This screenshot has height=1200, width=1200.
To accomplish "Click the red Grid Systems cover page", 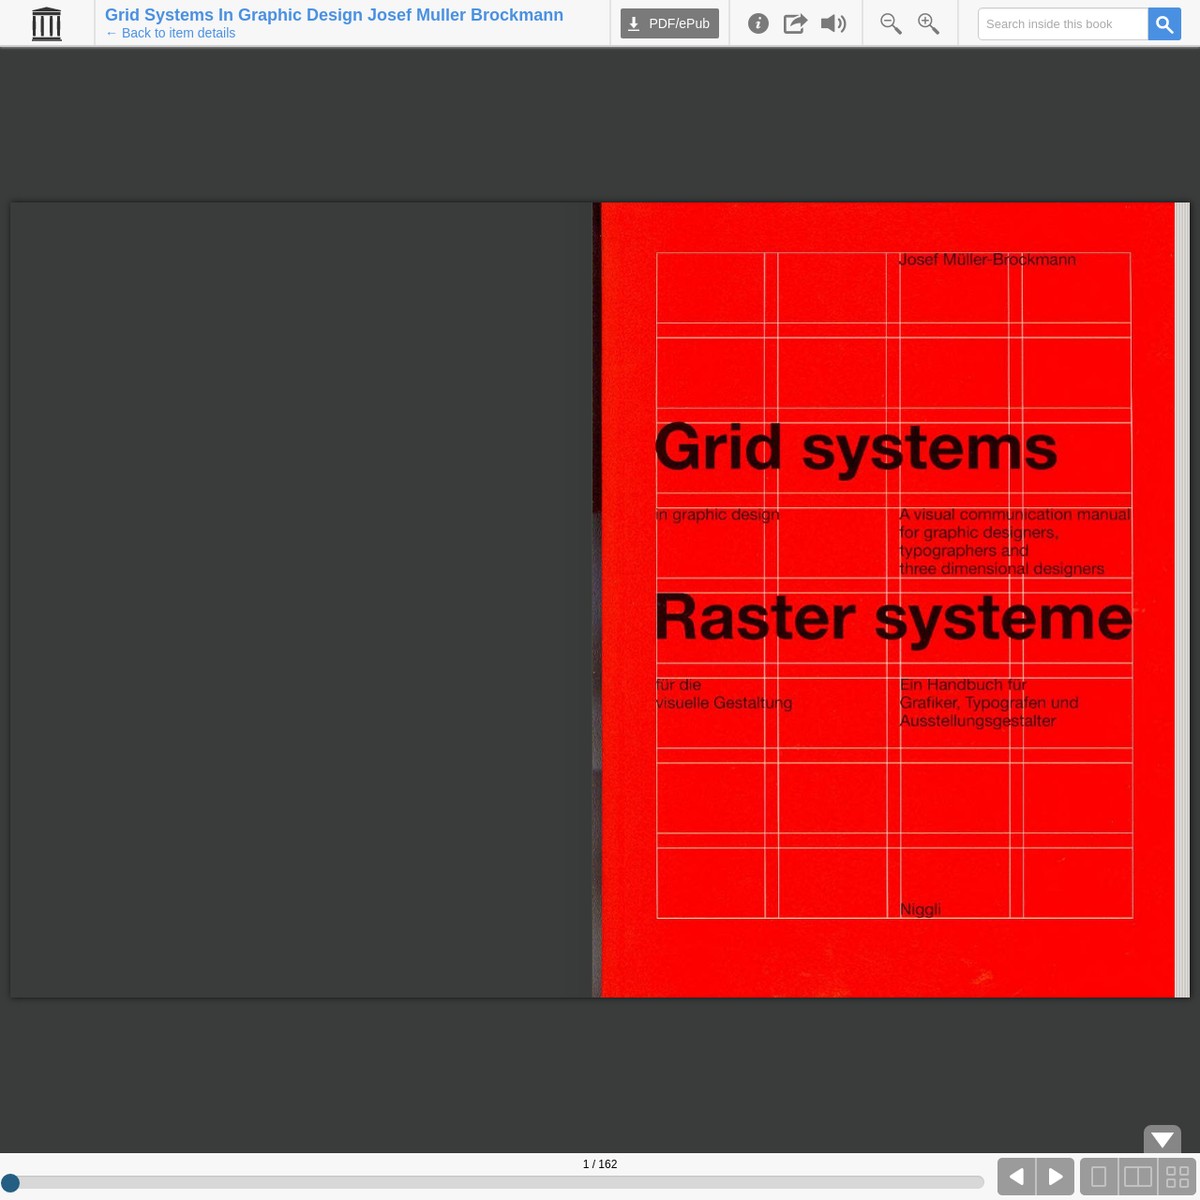I will pyautogui.click(x=890, y=600).
